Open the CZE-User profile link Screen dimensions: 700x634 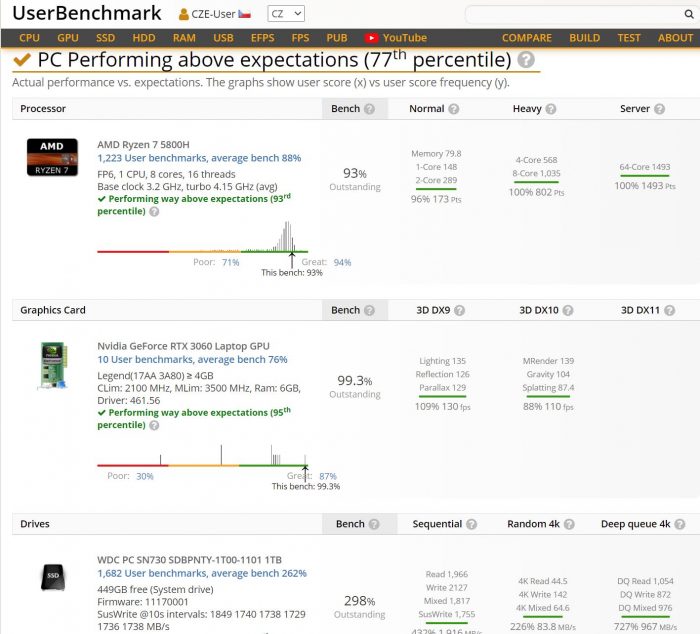214,14
